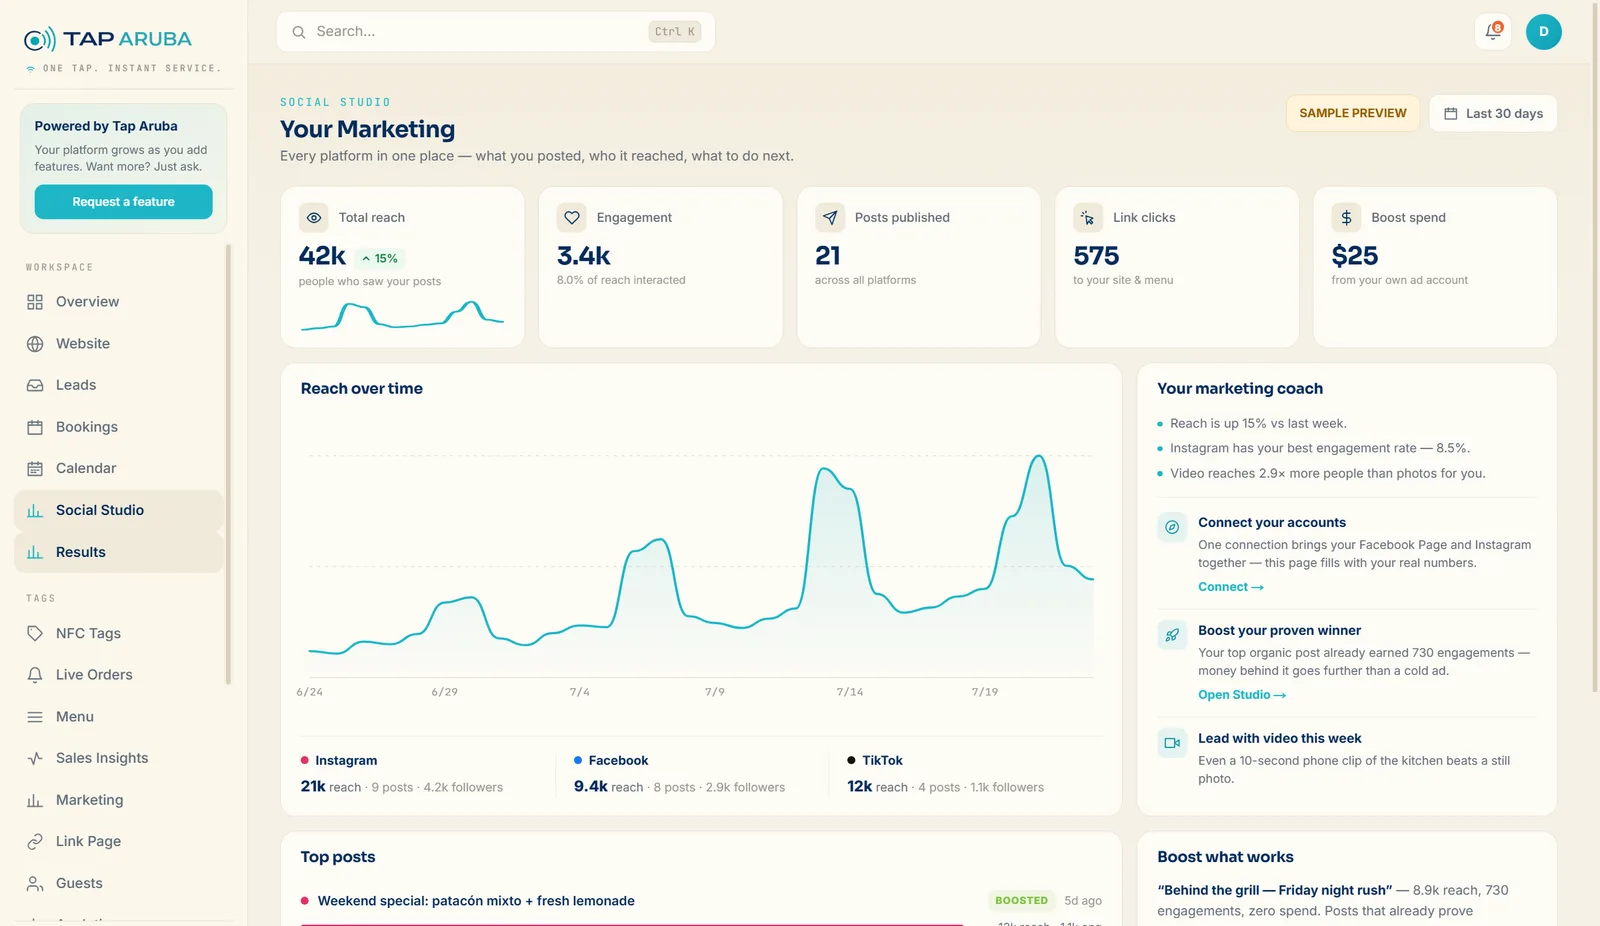The height and width of the screenshot is (926, 1600).
Task: Click the Request a feature button
Action: tap(123, 202)
